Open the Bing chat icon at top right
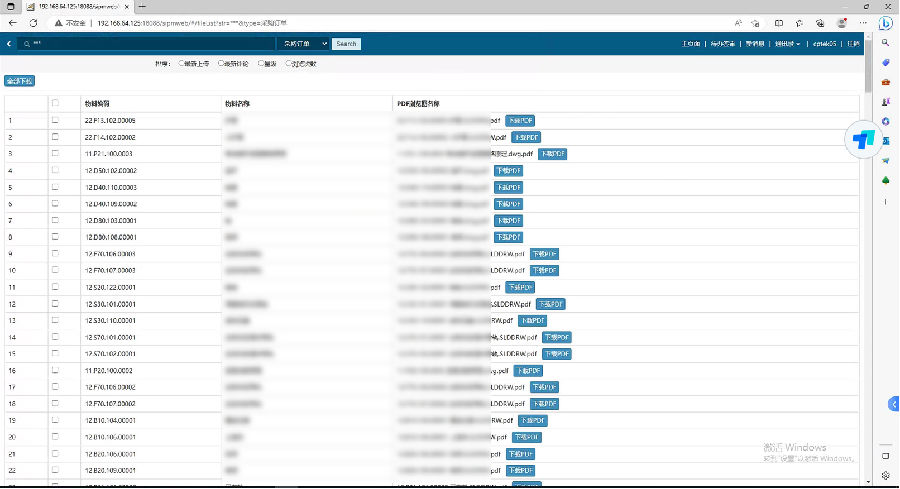This screenshot has width=900, height=489. pos(886,23)
